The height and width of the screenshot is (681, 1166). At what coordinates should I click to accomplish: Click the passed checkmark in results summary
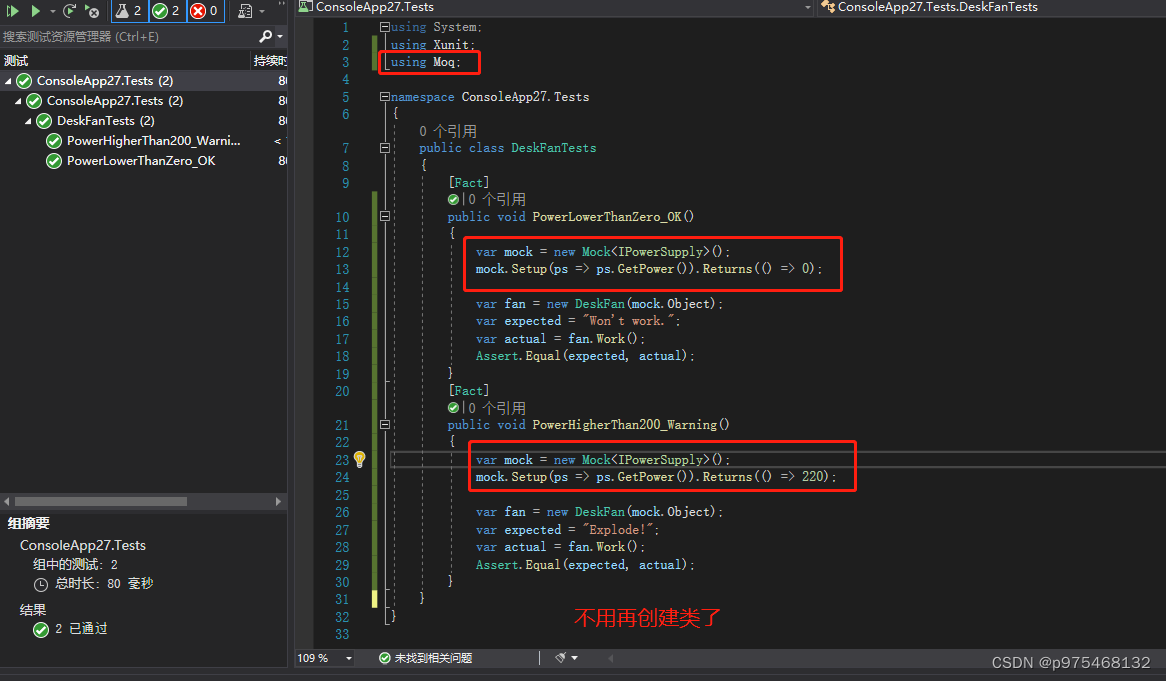pyautogui.click(x=41, y=630)
